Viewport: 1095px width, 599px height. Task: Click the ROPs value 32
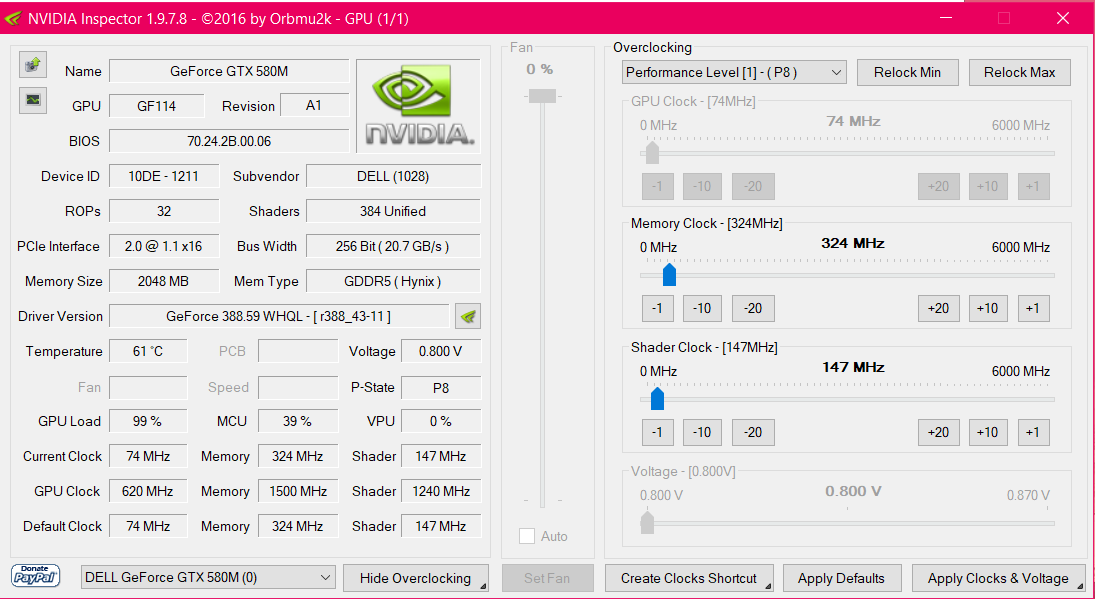[x=163, y=211]
